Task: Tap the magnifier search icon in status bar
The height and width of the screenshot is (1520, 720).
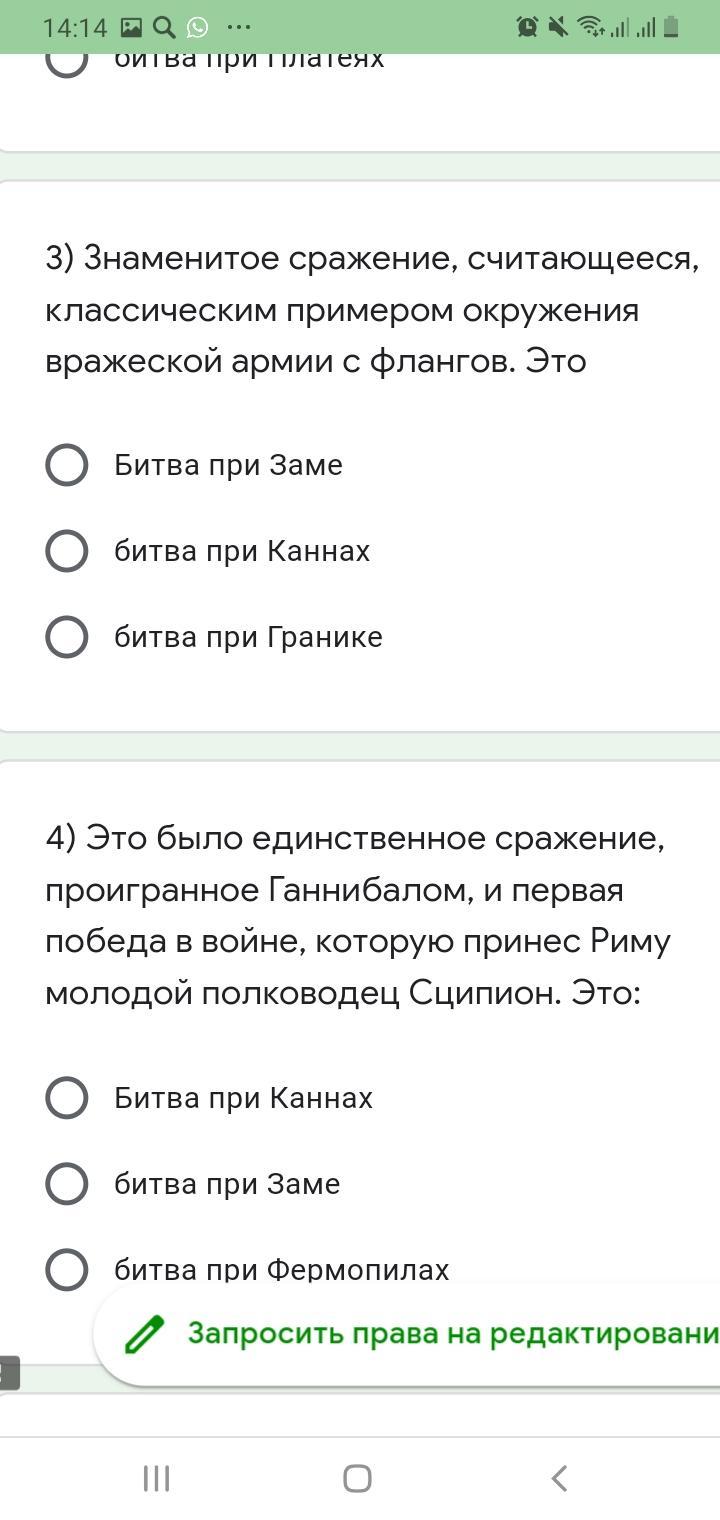Action: (x=163, y=27)
